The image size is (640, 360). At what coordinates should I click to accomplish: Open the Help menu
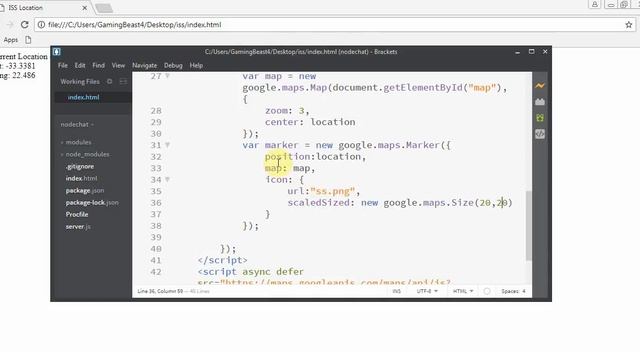coord(196,65)
